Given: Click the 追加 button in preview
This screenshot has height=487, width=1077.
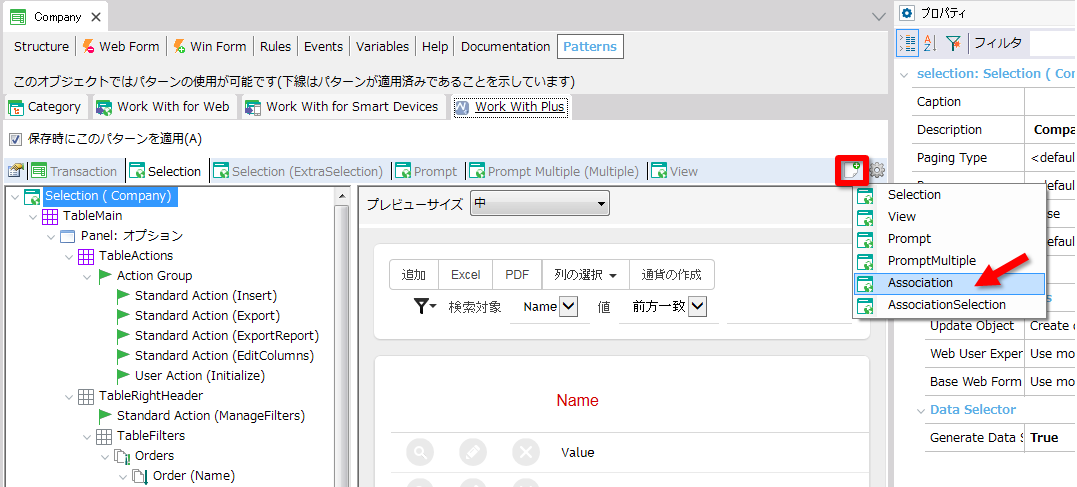Looking at the screenshot, I should pos(413,275).
